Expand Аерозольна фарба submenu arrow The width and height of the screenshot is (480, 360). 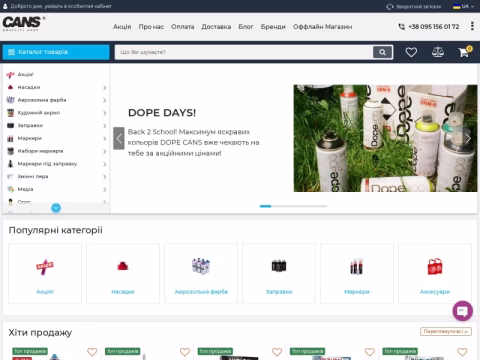pos(104,100)
